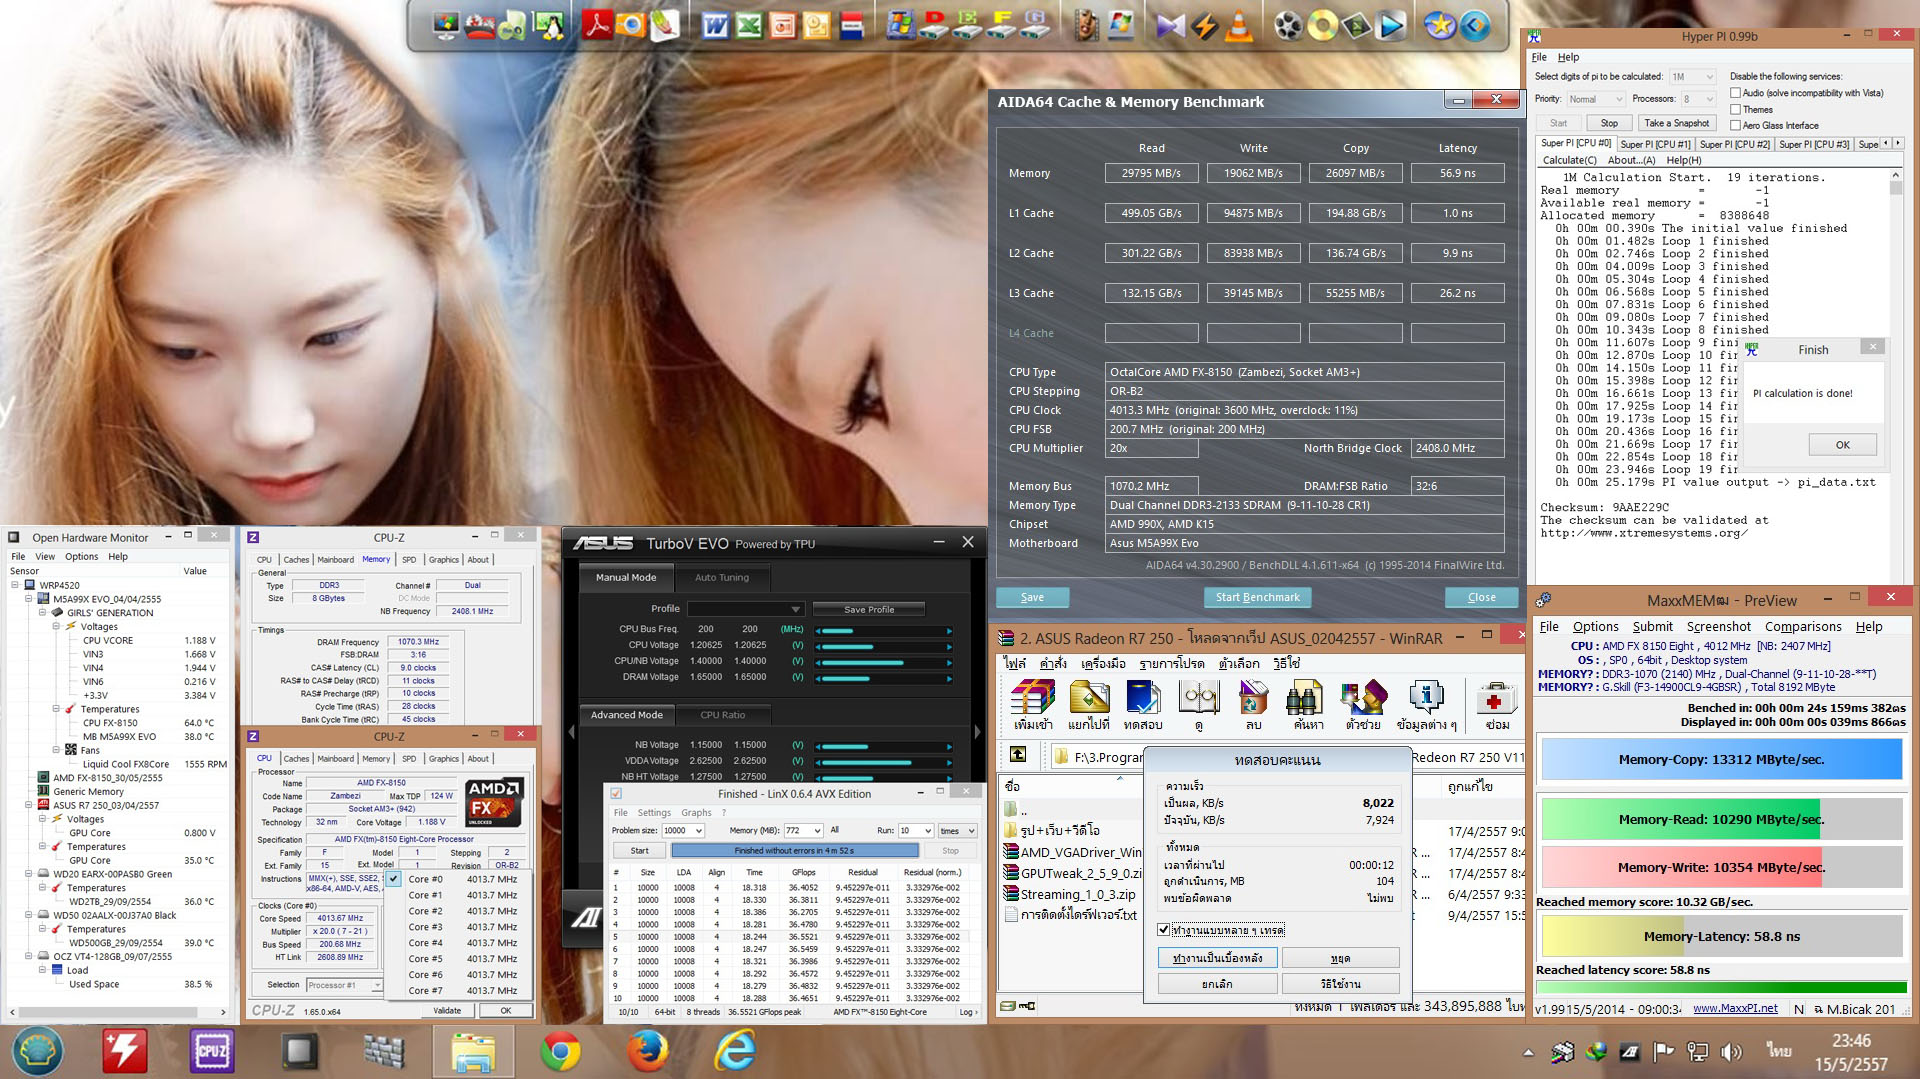The image size is (1920, 1079).
Task: Toggle the Audio service checkbox in Hyper PI
Action: 1736,93
